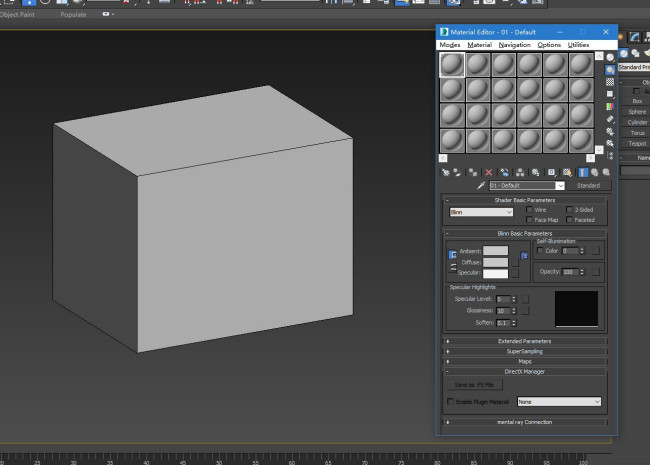
Task: Click Go Forward to Sibling icon
Action: [x=606, y=172]
